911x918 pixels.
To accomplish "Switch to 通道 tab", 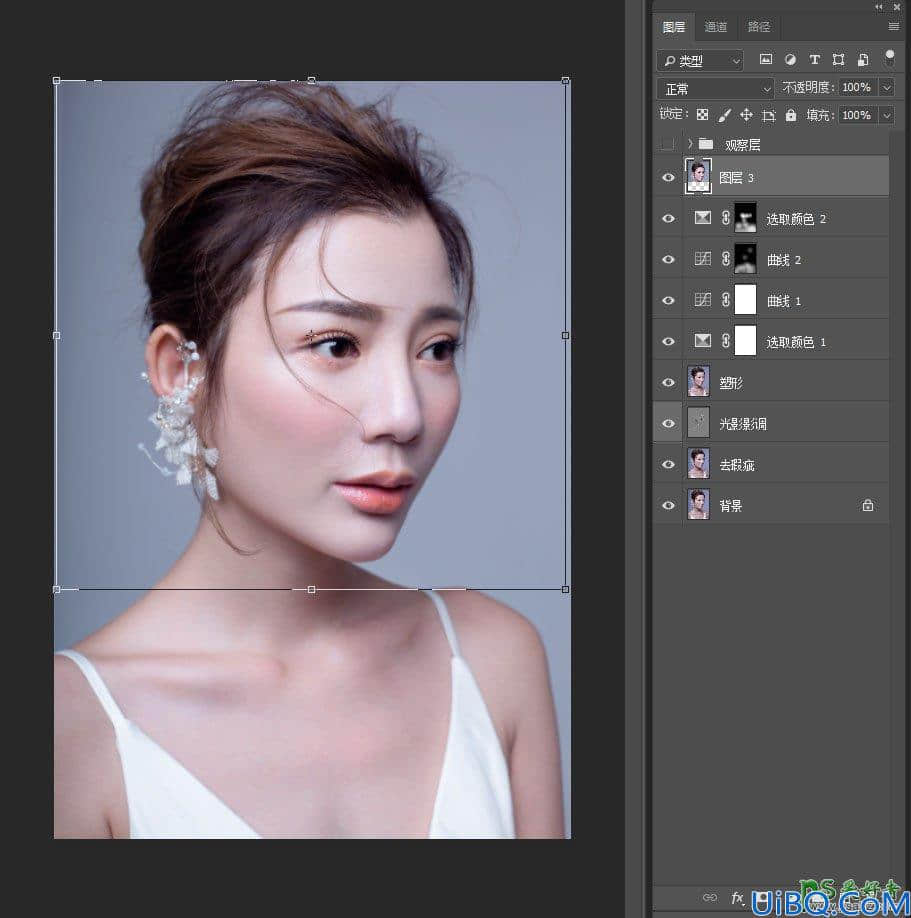I will coord(715,26).
